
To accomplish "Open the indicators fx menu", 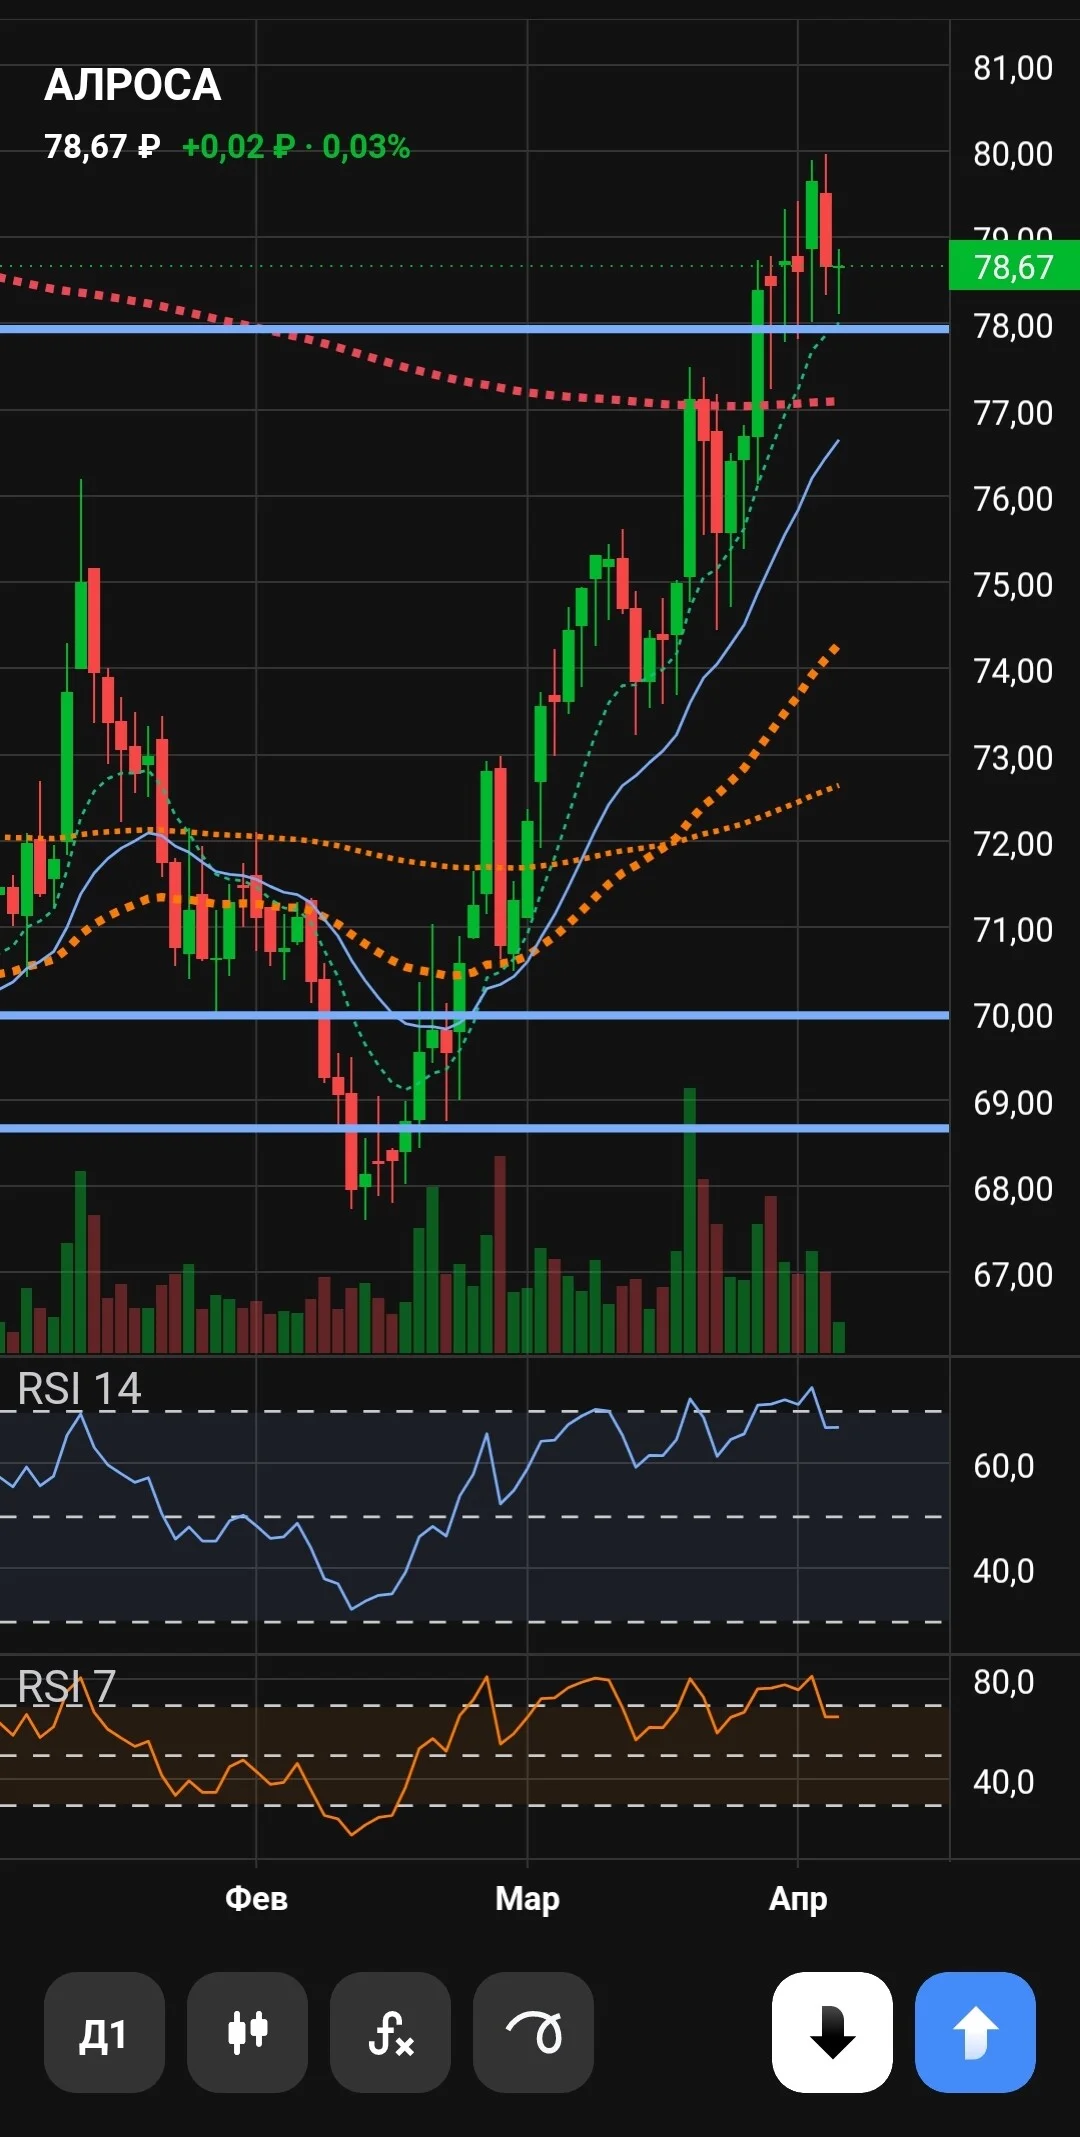I will point(390,2032).
